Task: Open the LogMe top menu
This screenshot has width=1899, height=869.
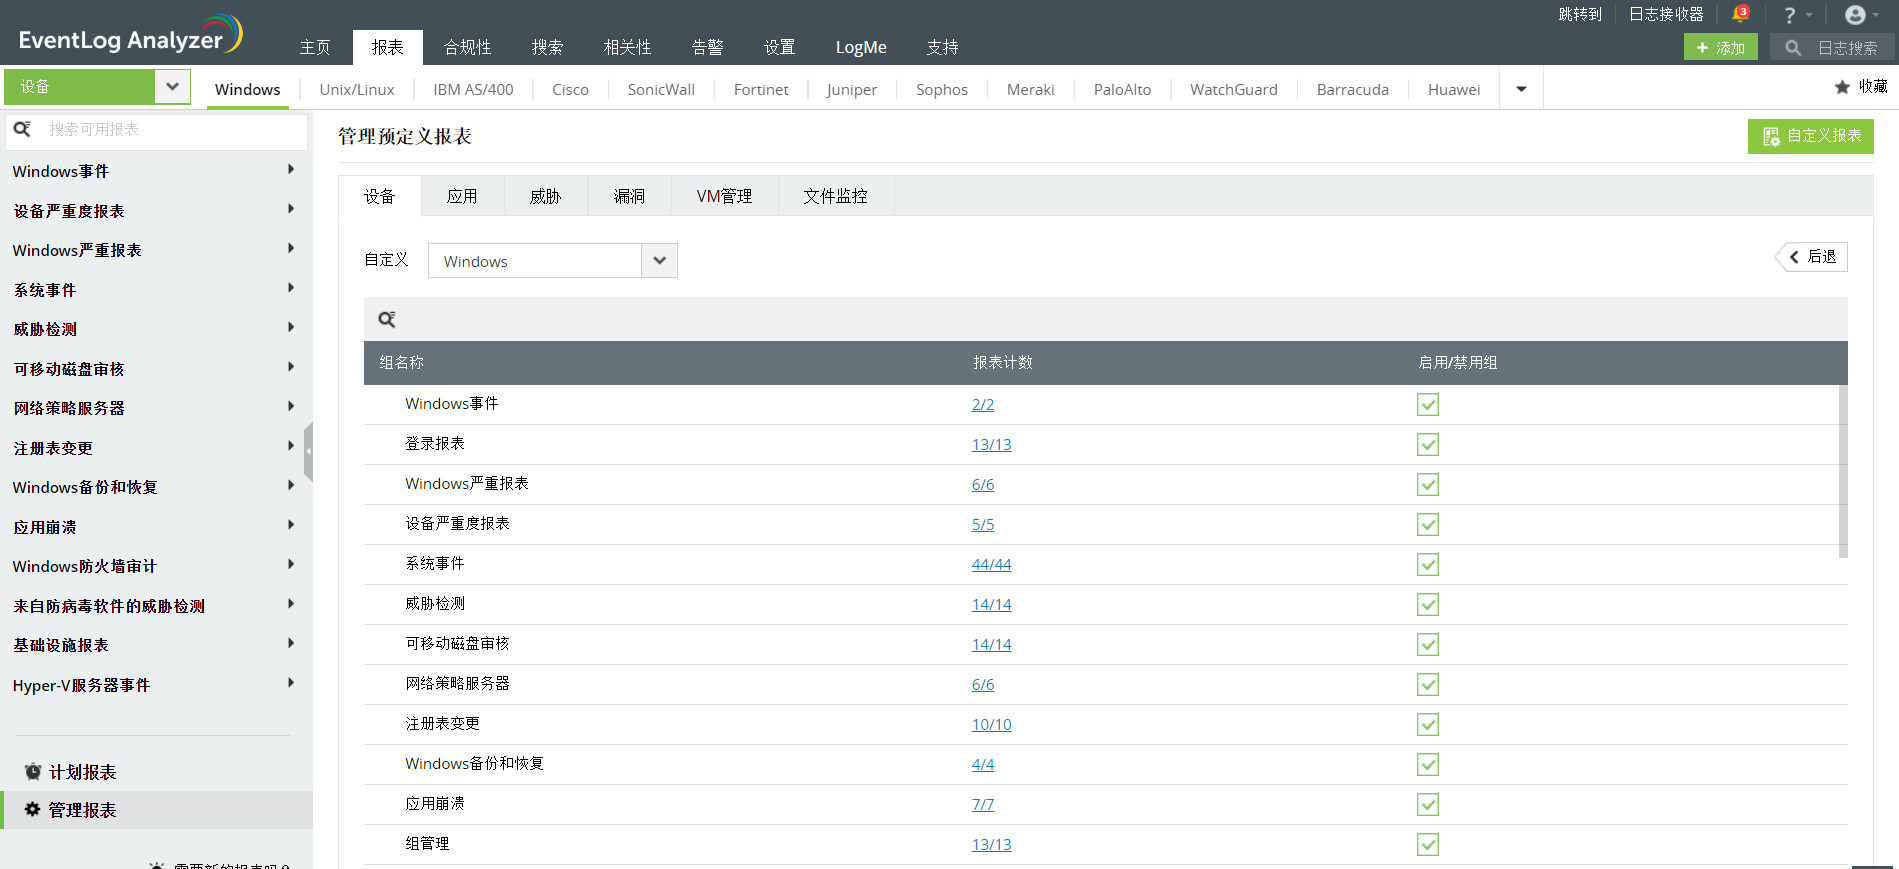Action: [861, 47]
